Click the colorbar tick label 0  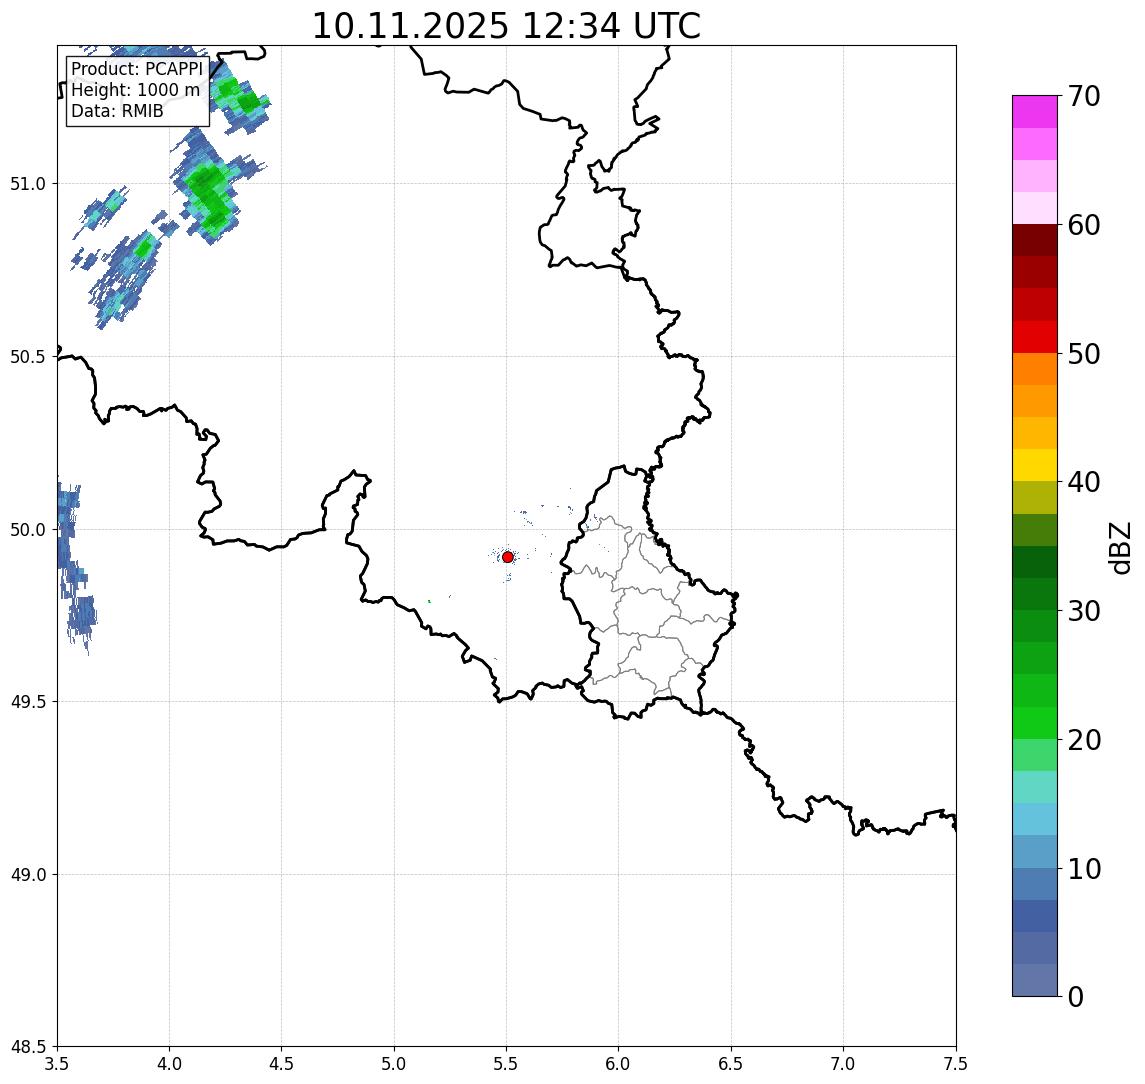(x=1076, y=996)
